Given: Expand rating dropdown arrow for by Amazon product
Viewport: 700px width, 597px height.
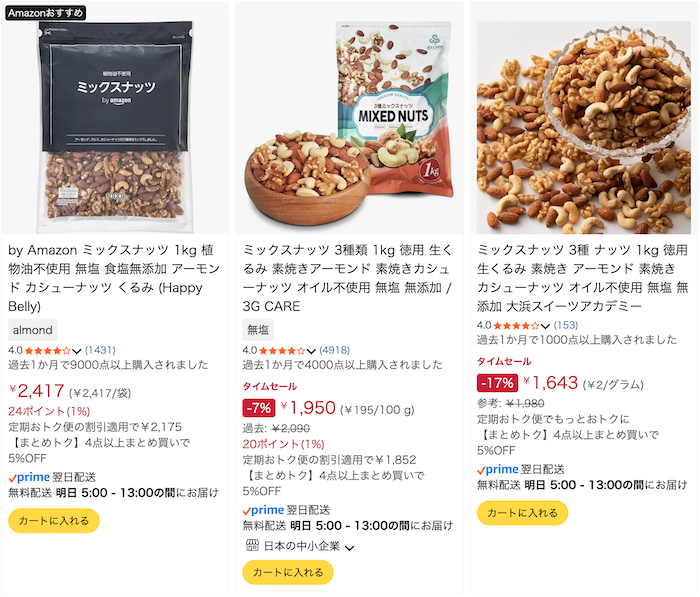Looking at the screenshot, I should (x=76, y=351).
